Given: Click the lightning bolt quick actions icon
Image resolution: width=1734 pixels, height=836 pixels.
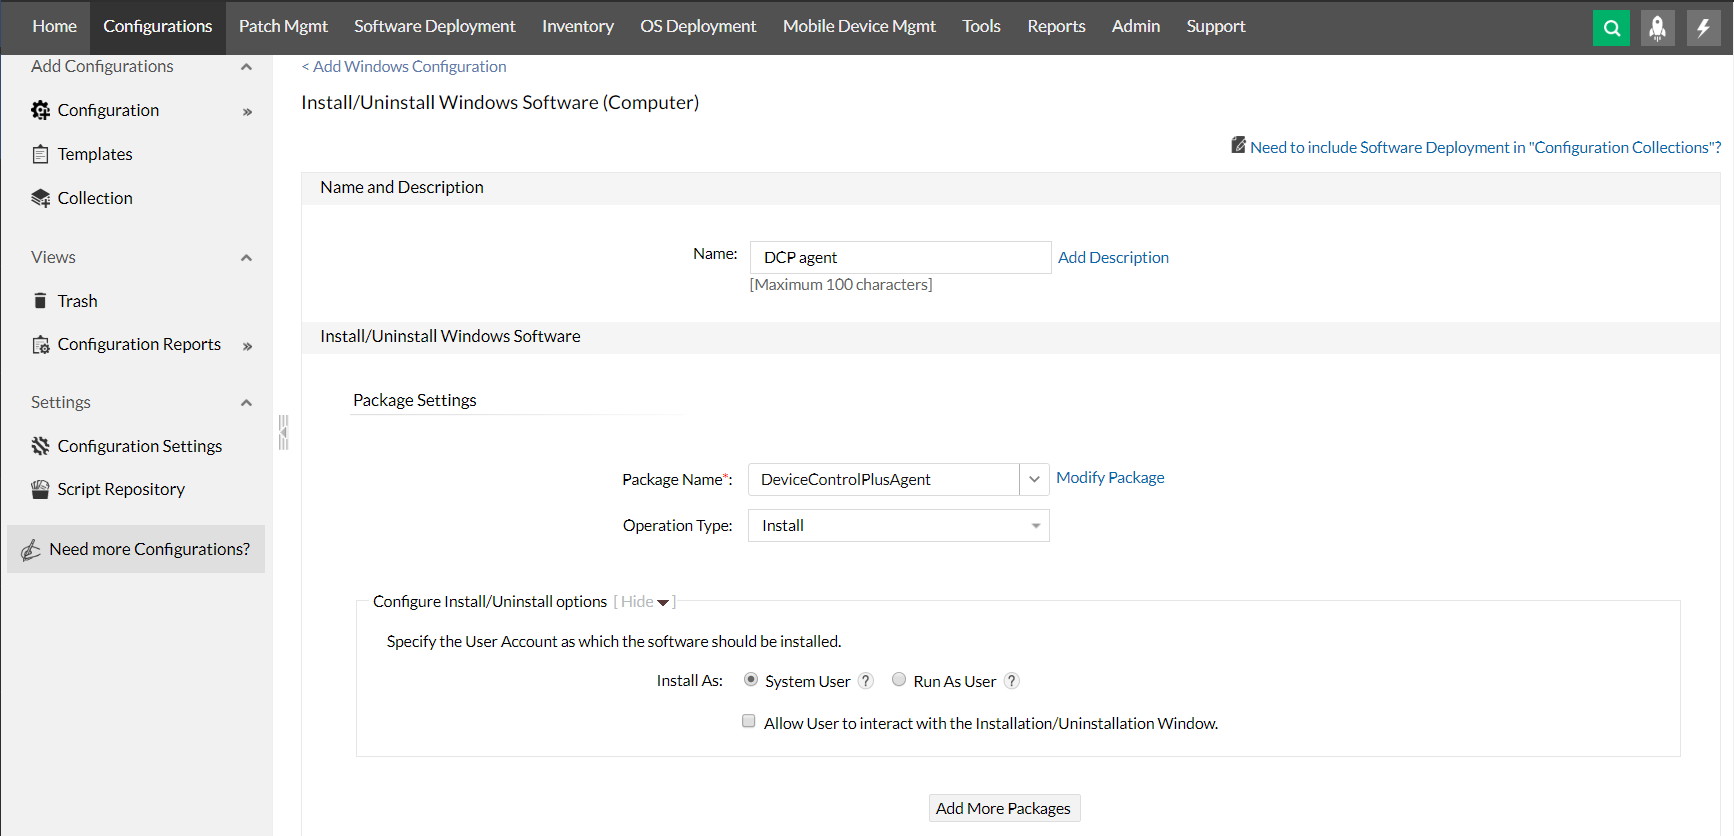Looking at the screenshot, I should [1703, 28].
